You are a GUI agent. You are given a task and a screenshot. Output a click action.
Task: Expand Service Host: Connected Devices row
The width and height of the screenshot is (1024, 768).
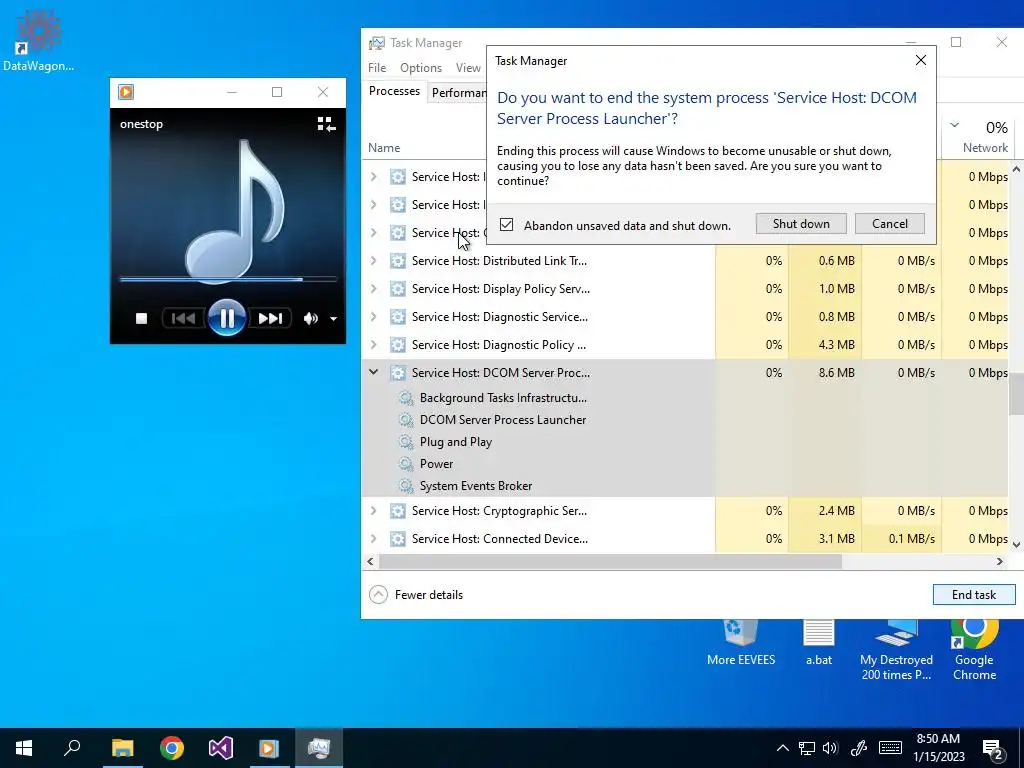(374, 539)
